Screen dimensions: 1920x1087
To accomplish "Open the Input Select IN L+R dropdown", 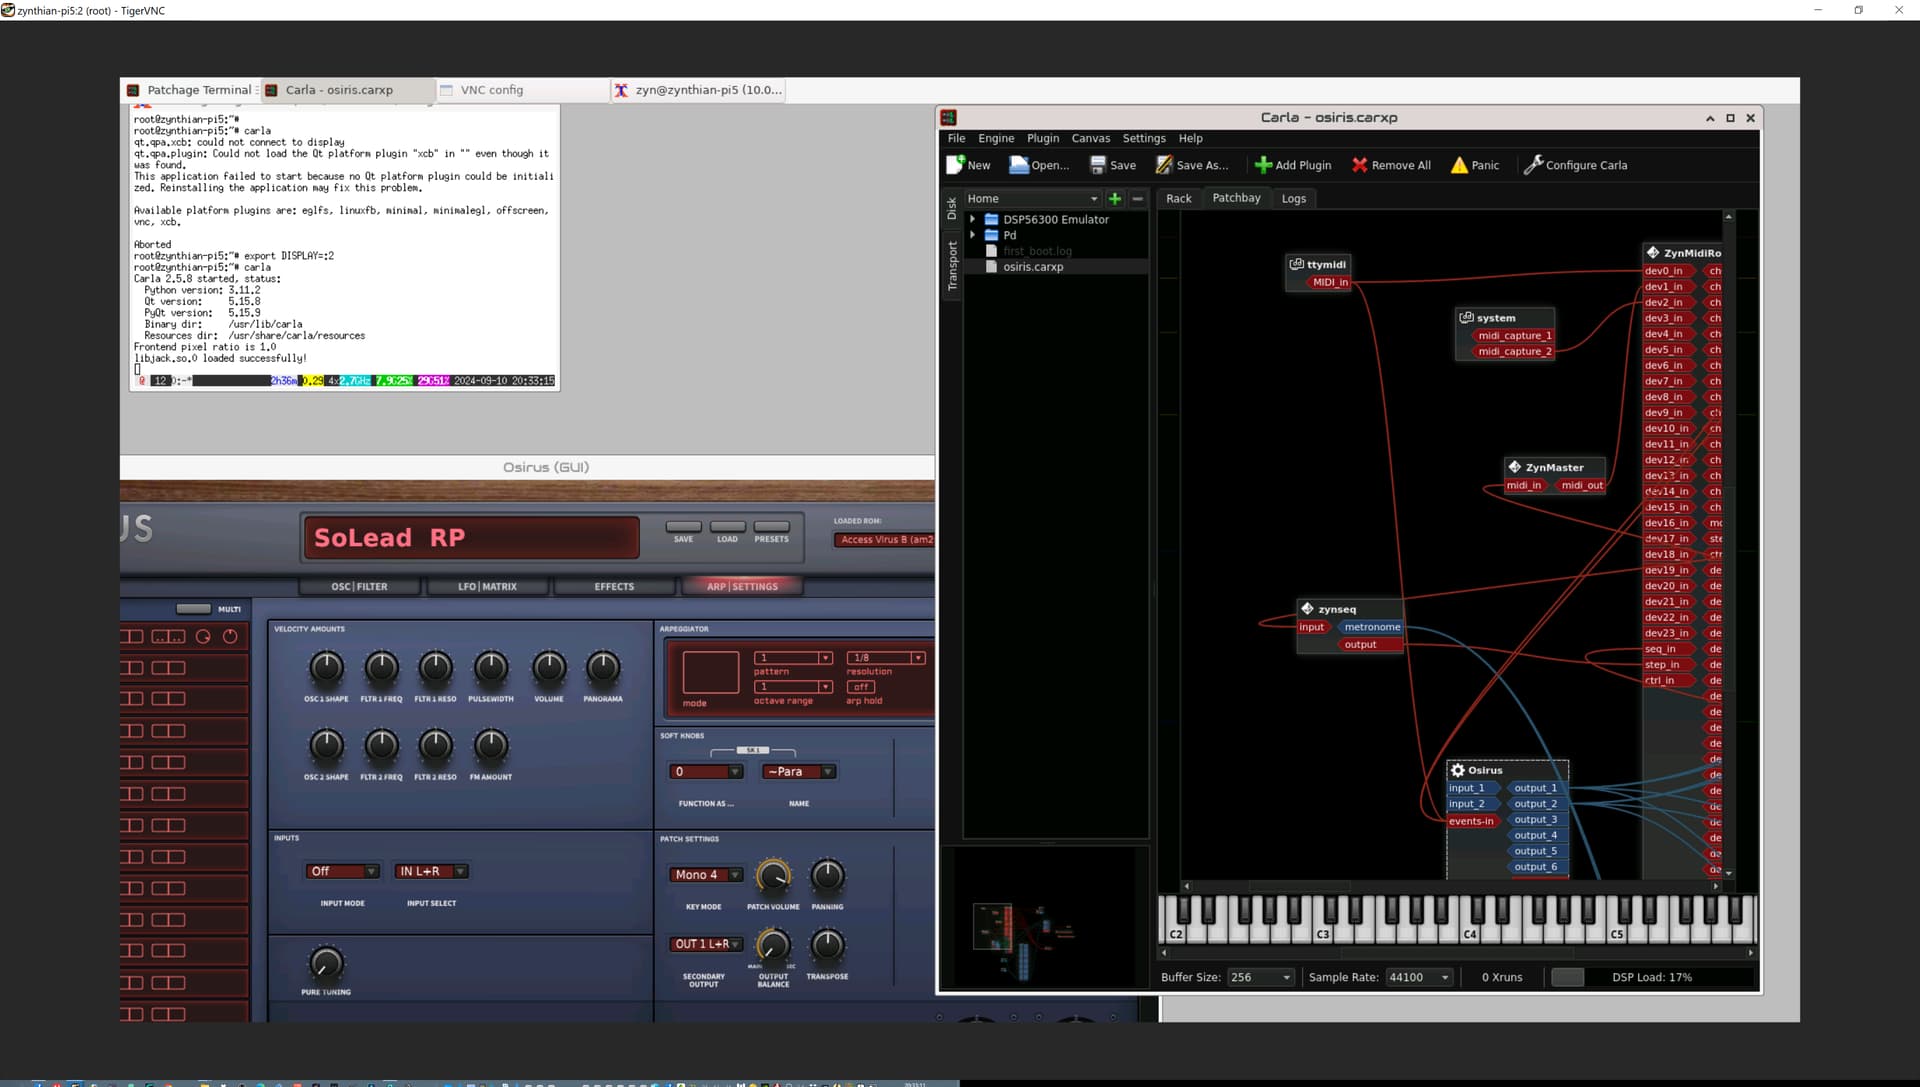I will (x=431, y=872).
